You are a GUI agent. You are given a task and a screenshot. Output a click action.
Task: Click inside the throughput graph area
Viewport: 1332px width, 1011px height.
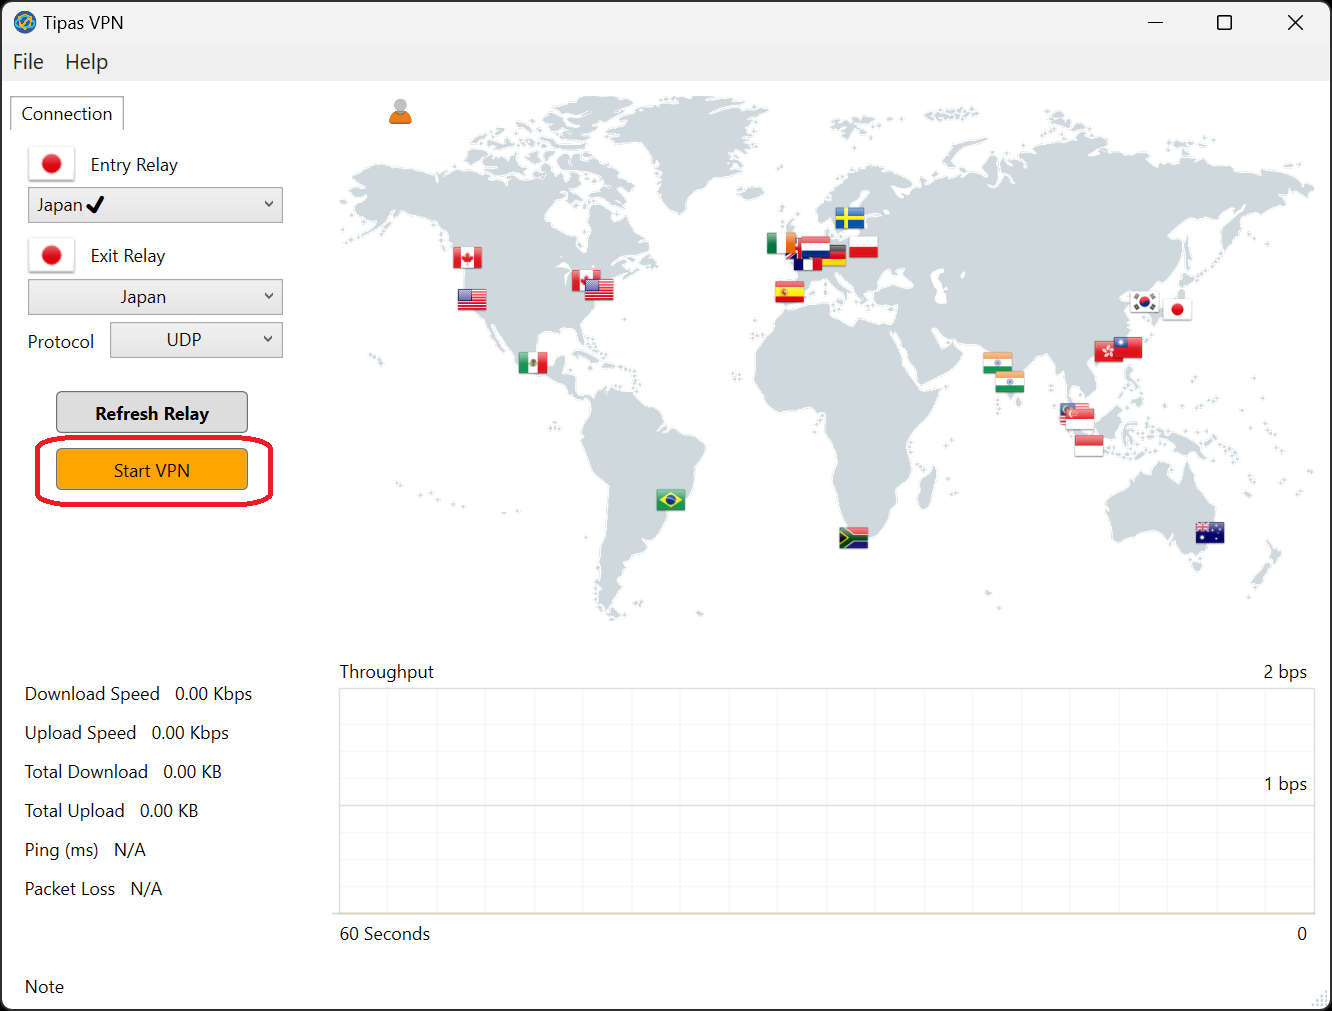827,801
